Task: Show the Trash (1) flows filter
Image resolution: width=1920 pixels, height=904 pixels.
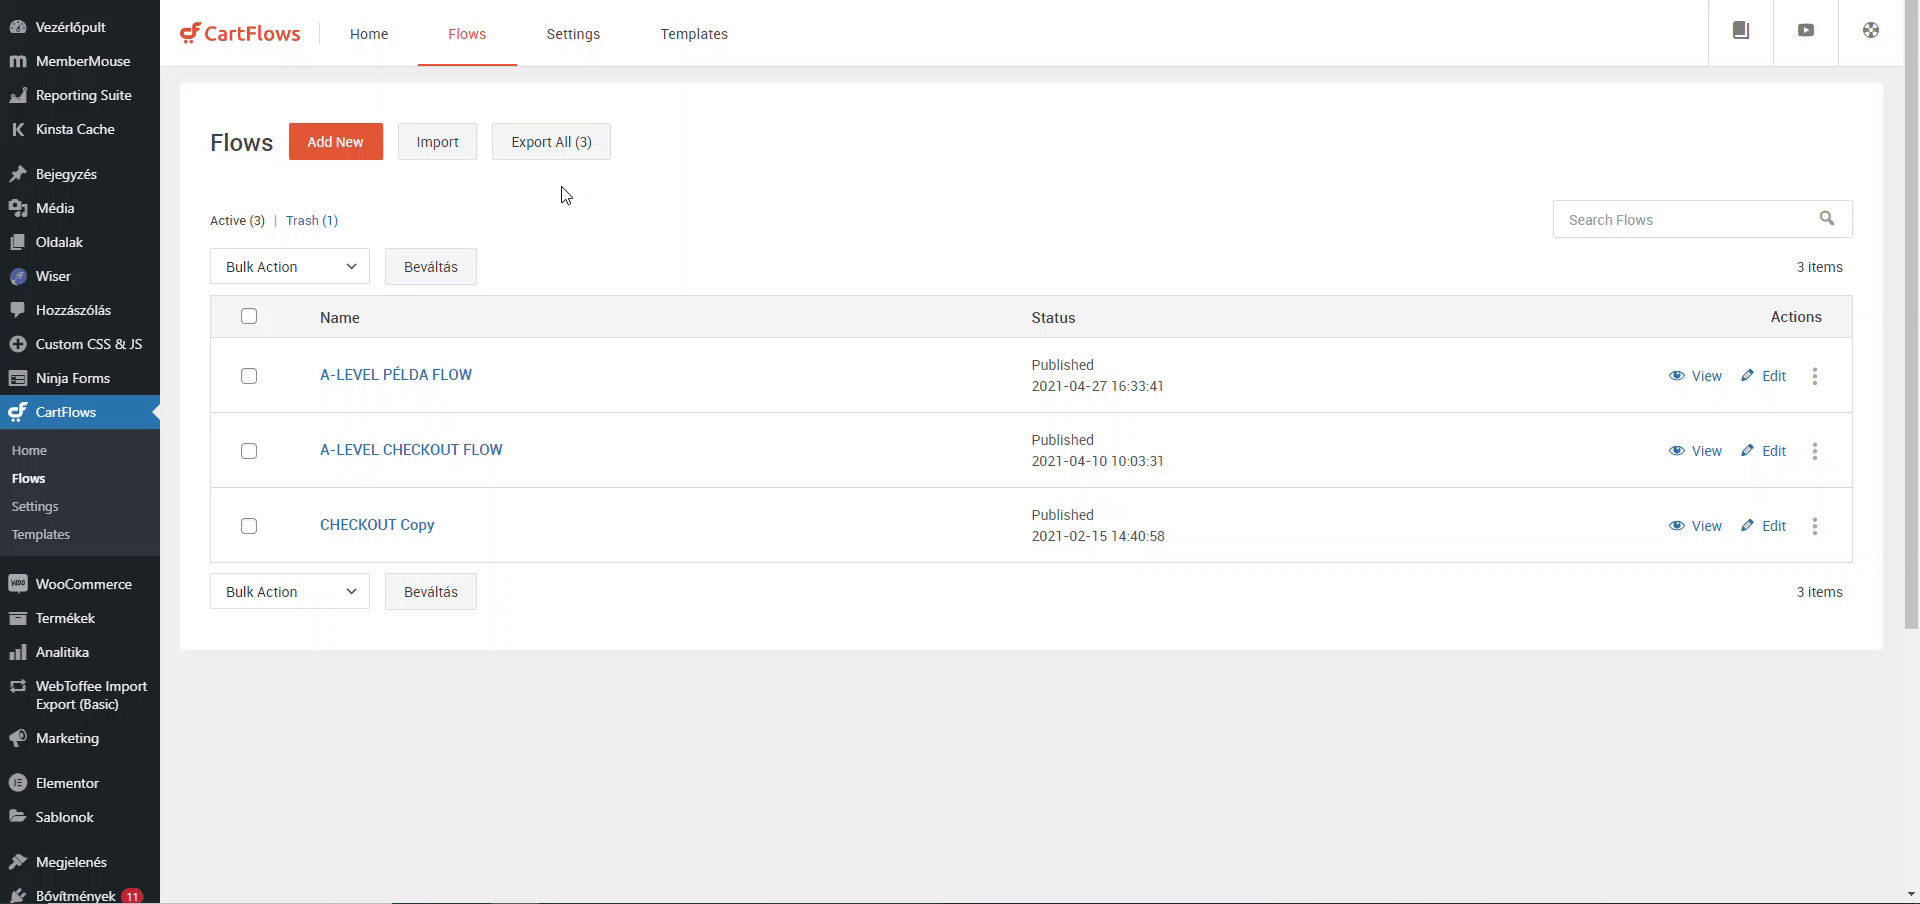Action: pos(312,220)
